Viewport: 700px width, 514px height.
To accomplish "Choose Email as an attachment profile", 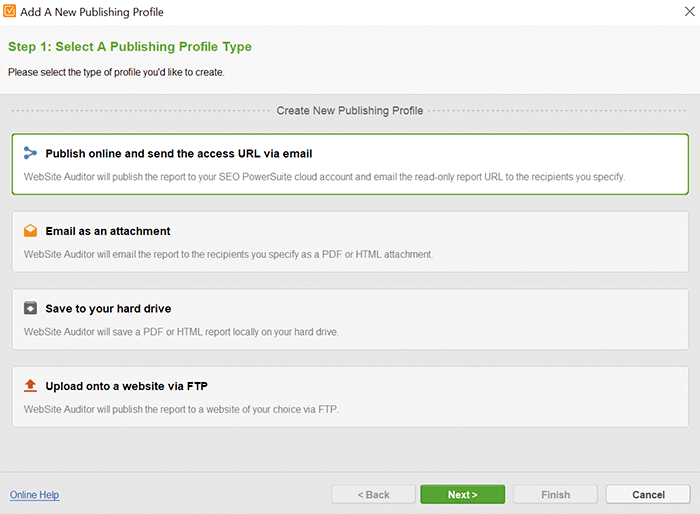I will (x=350, y=242).
